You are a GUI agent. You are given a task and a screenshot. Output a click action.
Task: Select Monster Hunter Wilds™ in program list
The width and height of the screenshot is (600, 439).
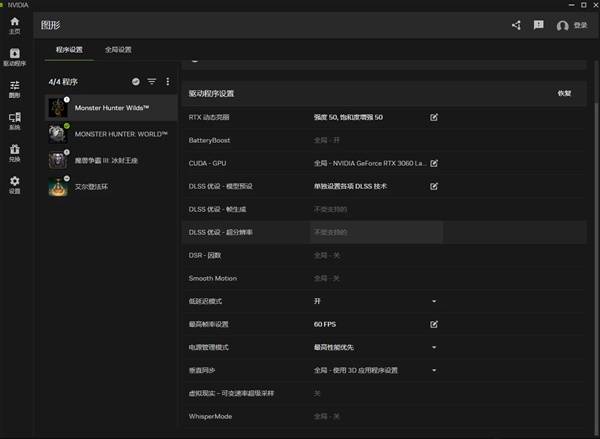click(x=111, y=108)
